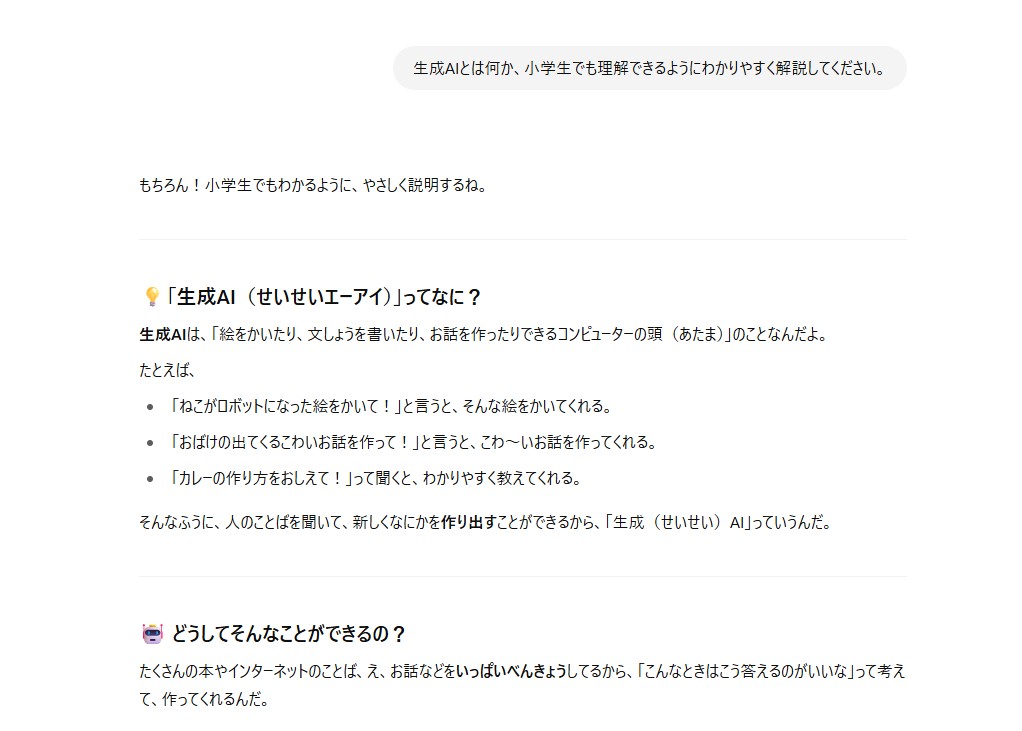
Task: Click the line たとえば、
Action: (x=167, y=371)
